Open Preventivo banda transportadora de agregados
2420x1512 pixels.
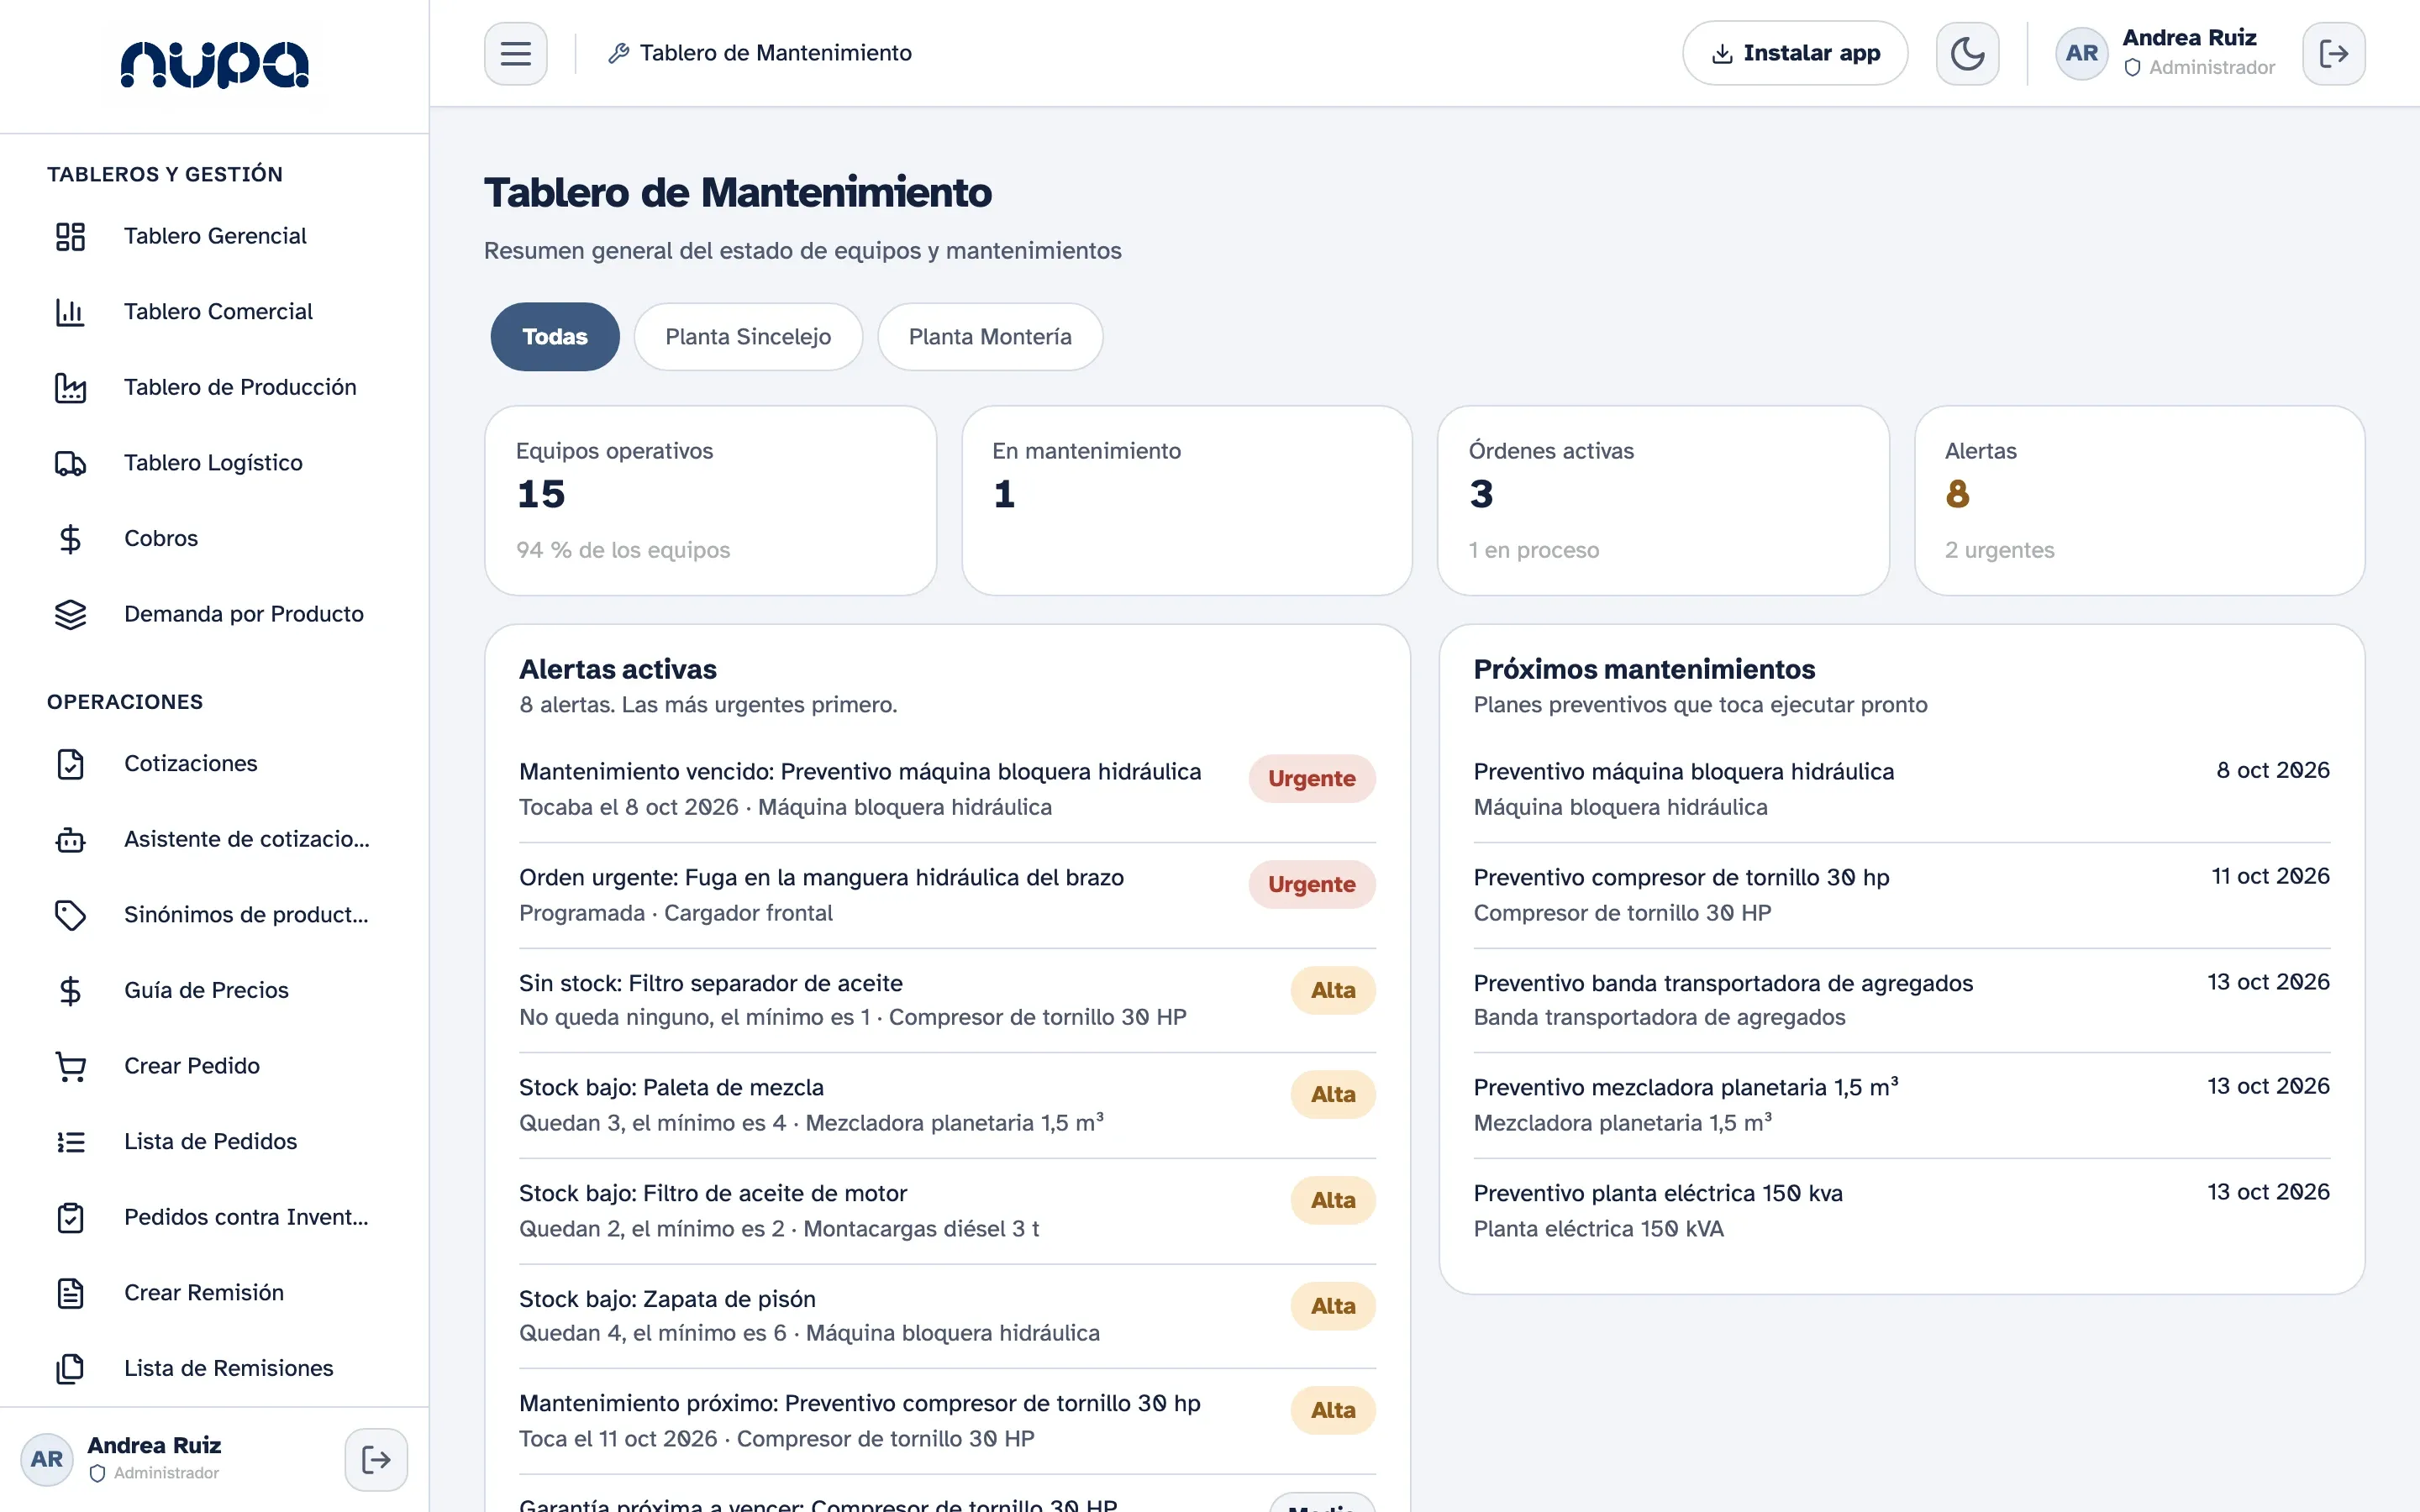1901,1000
